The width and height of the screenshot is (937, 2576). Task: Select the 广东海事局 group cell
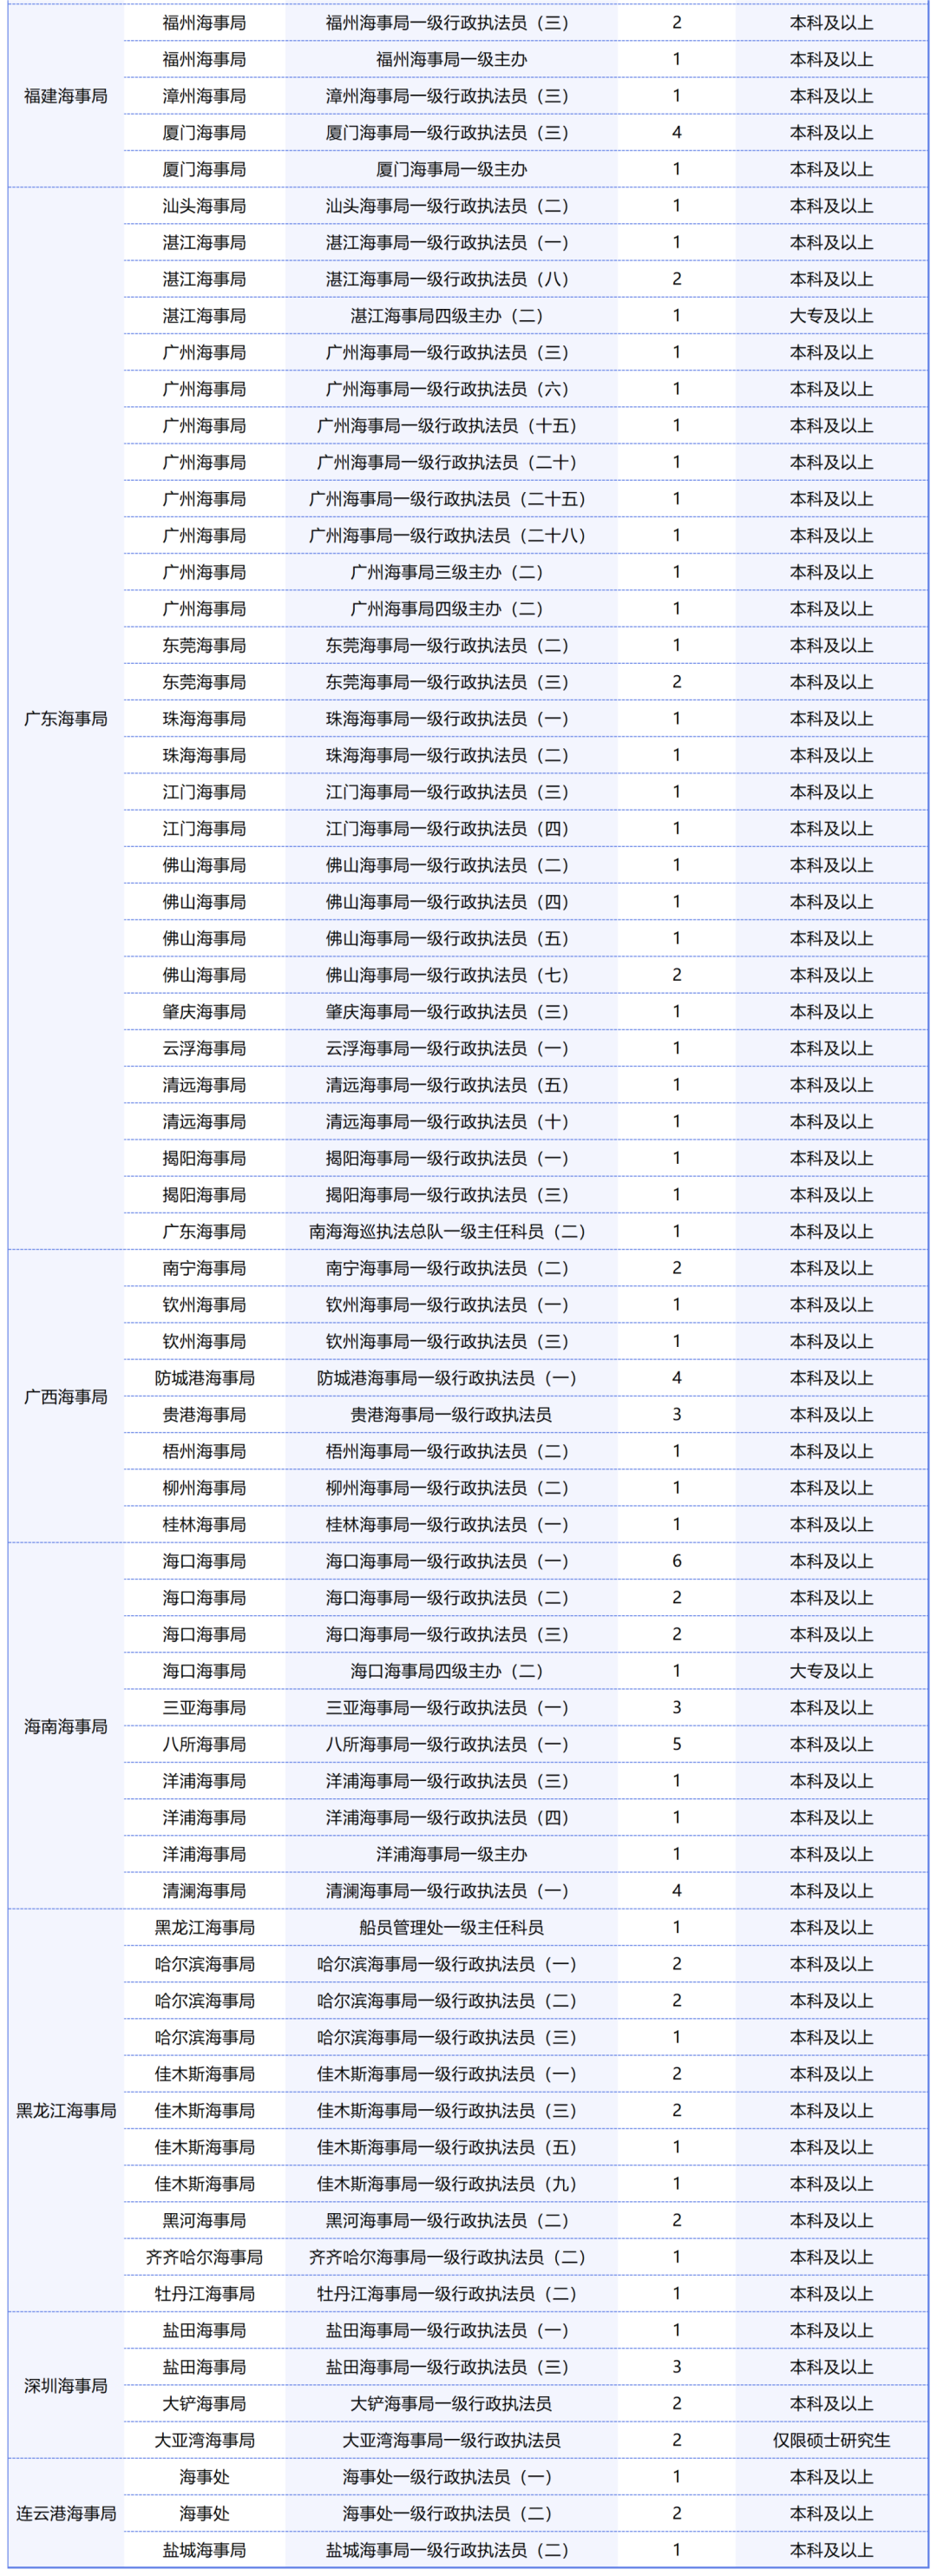(x=66, y=718)
